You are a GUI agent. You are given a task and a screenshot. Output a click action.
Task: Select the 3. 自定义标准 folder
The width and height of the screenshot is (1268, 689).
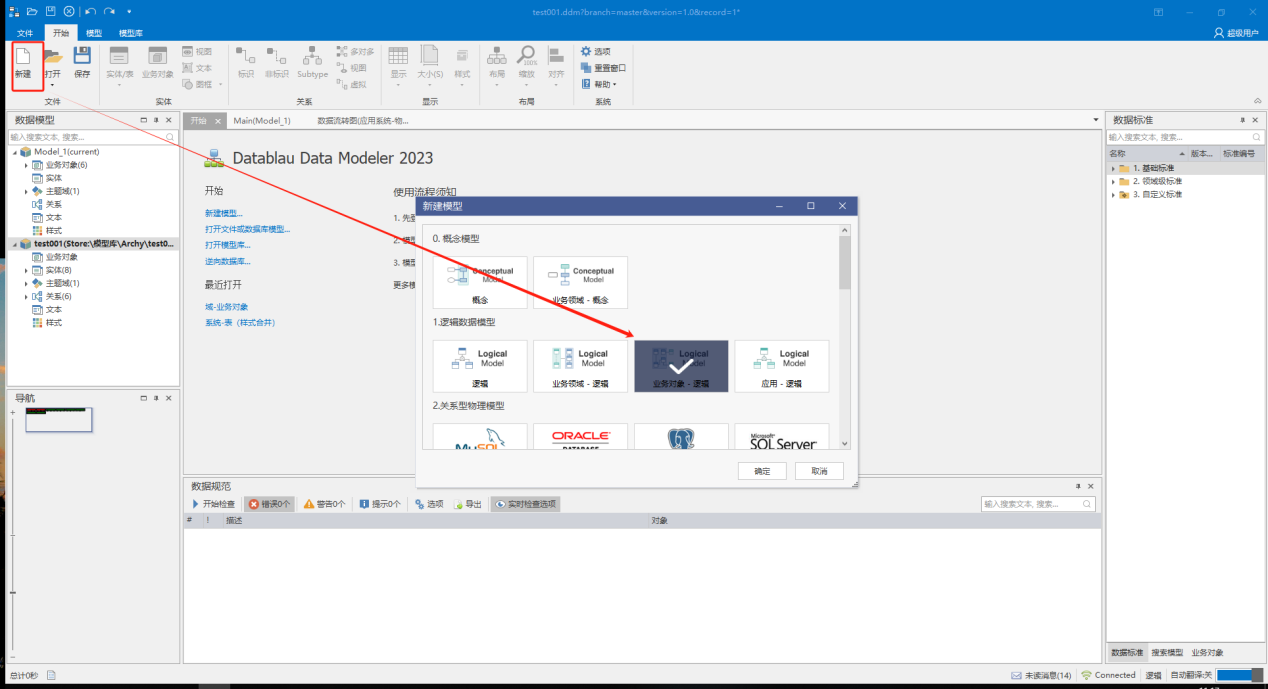pyautogui.click(x=1150, y=194)
